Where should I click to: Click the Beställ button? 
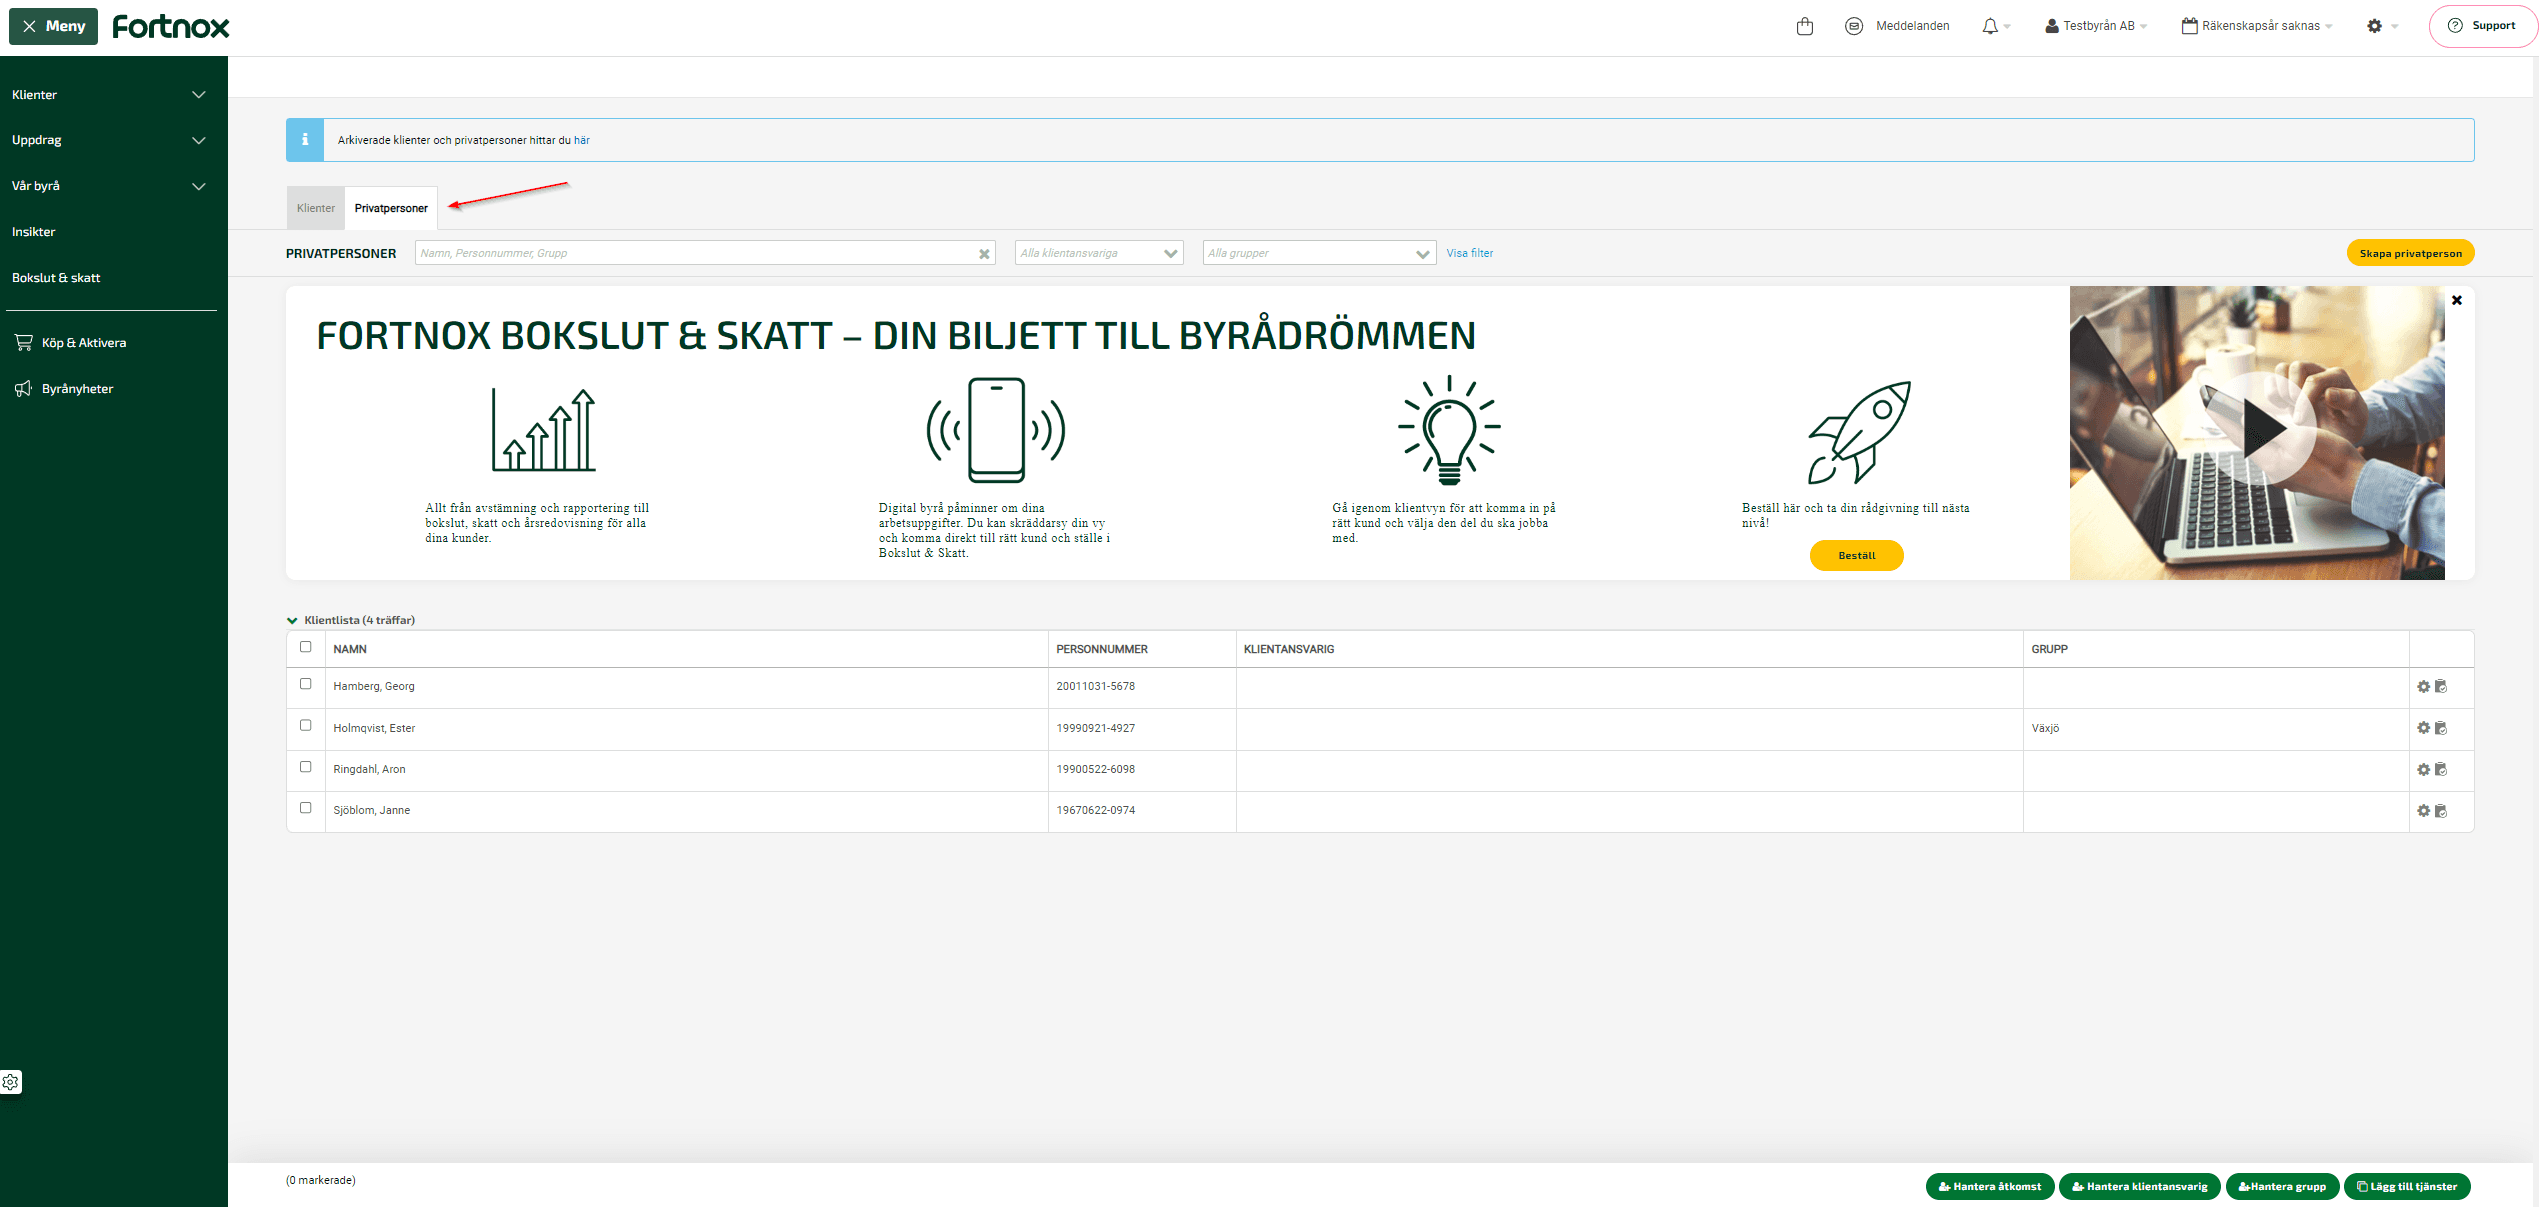coord(1856,555)
